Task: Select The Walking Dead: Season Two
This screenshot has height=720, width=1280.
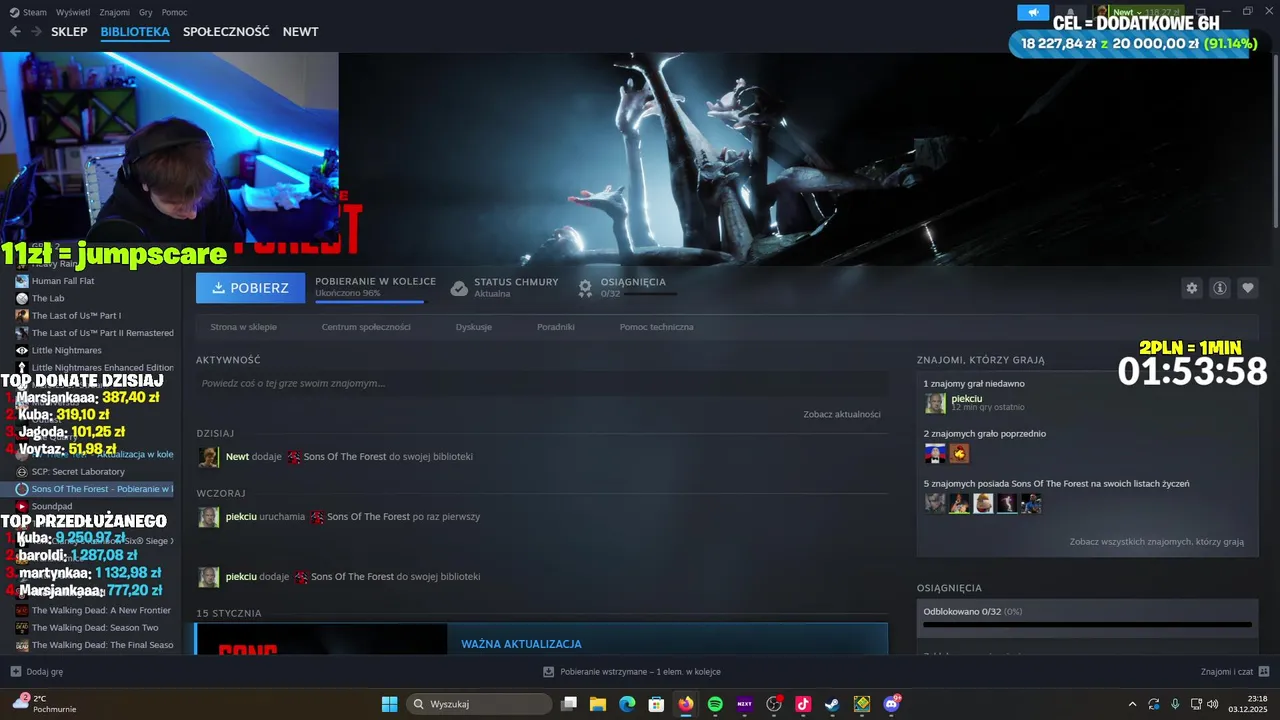Action: click(87, 628)
